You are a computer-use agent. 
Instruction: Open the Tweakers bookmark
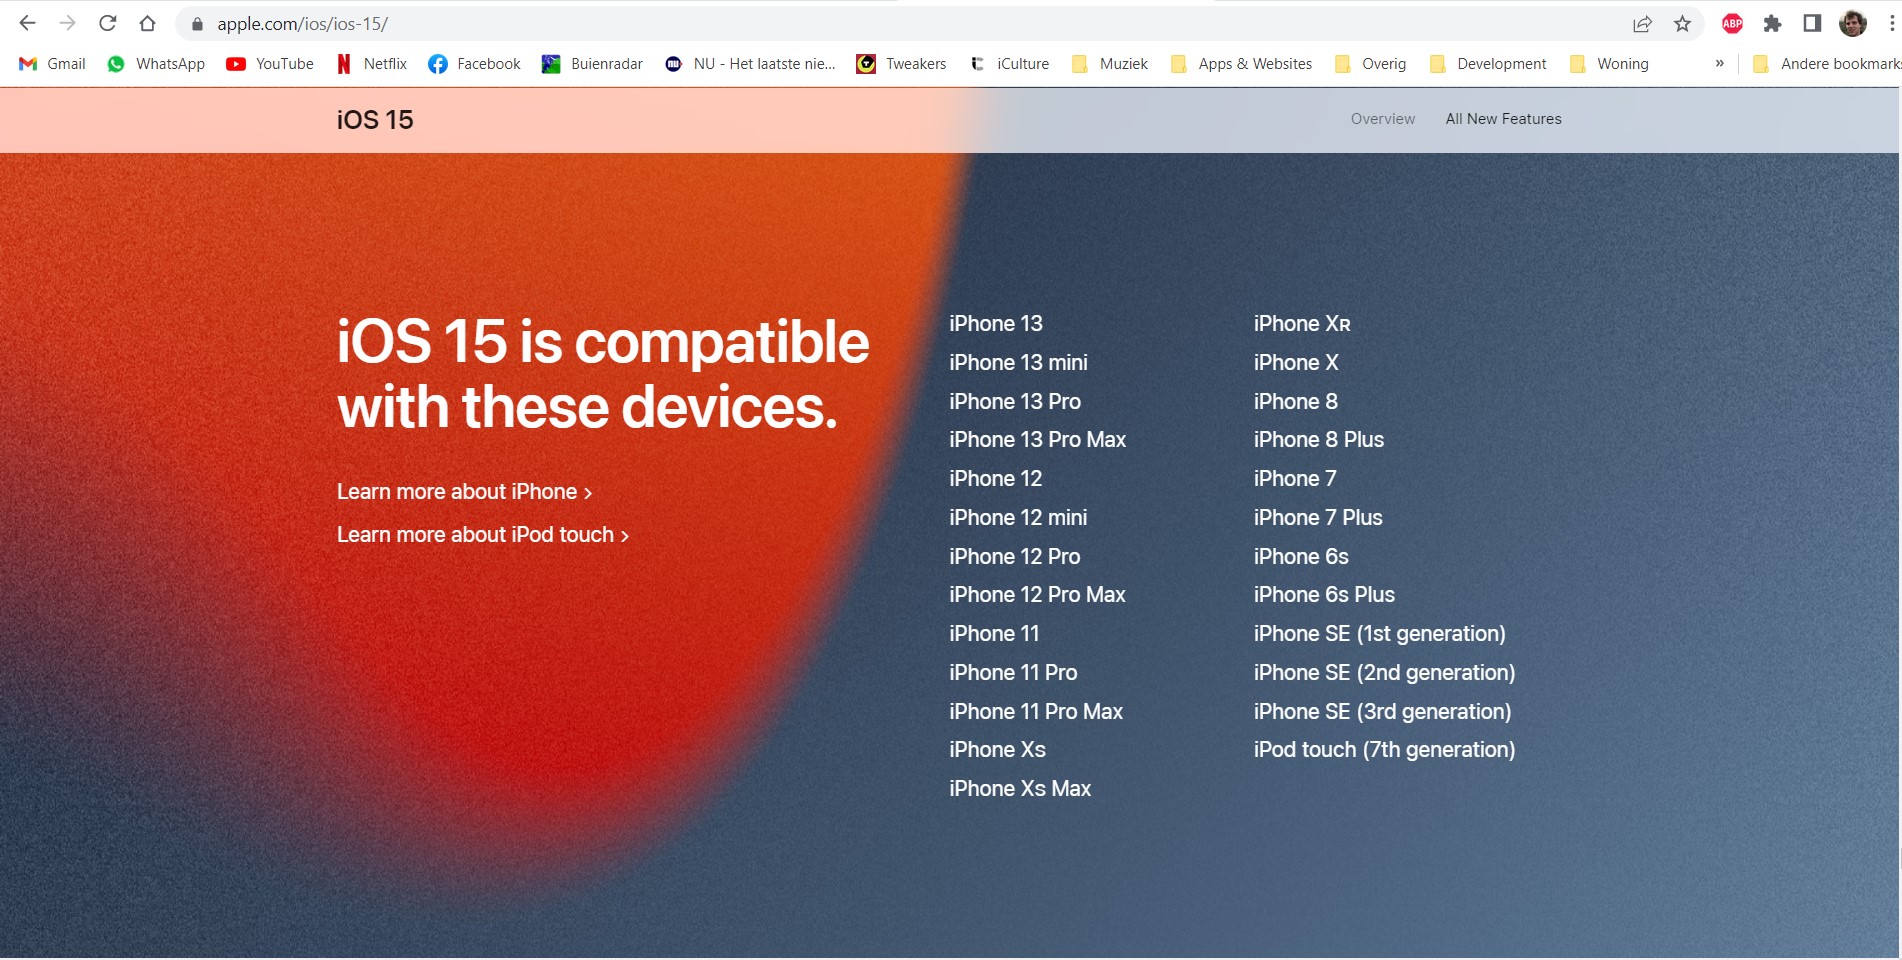pyautogui.click(x=901, y=64)
